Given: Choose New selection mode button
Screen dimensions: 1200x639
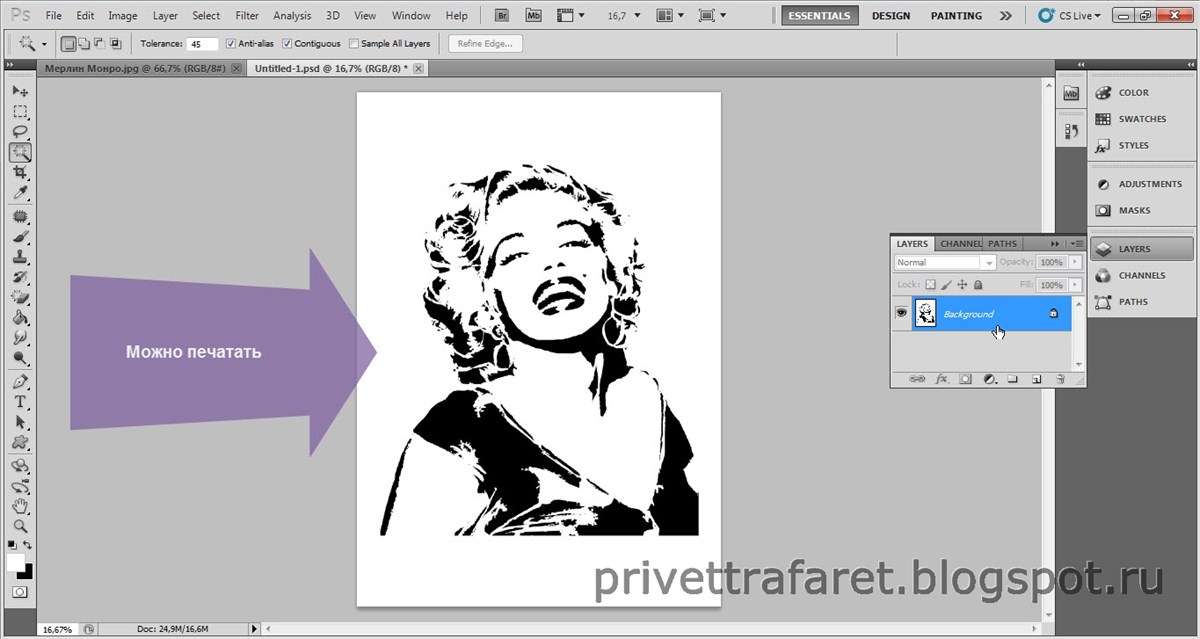Looking at the screenshot, I should (68, 44).
